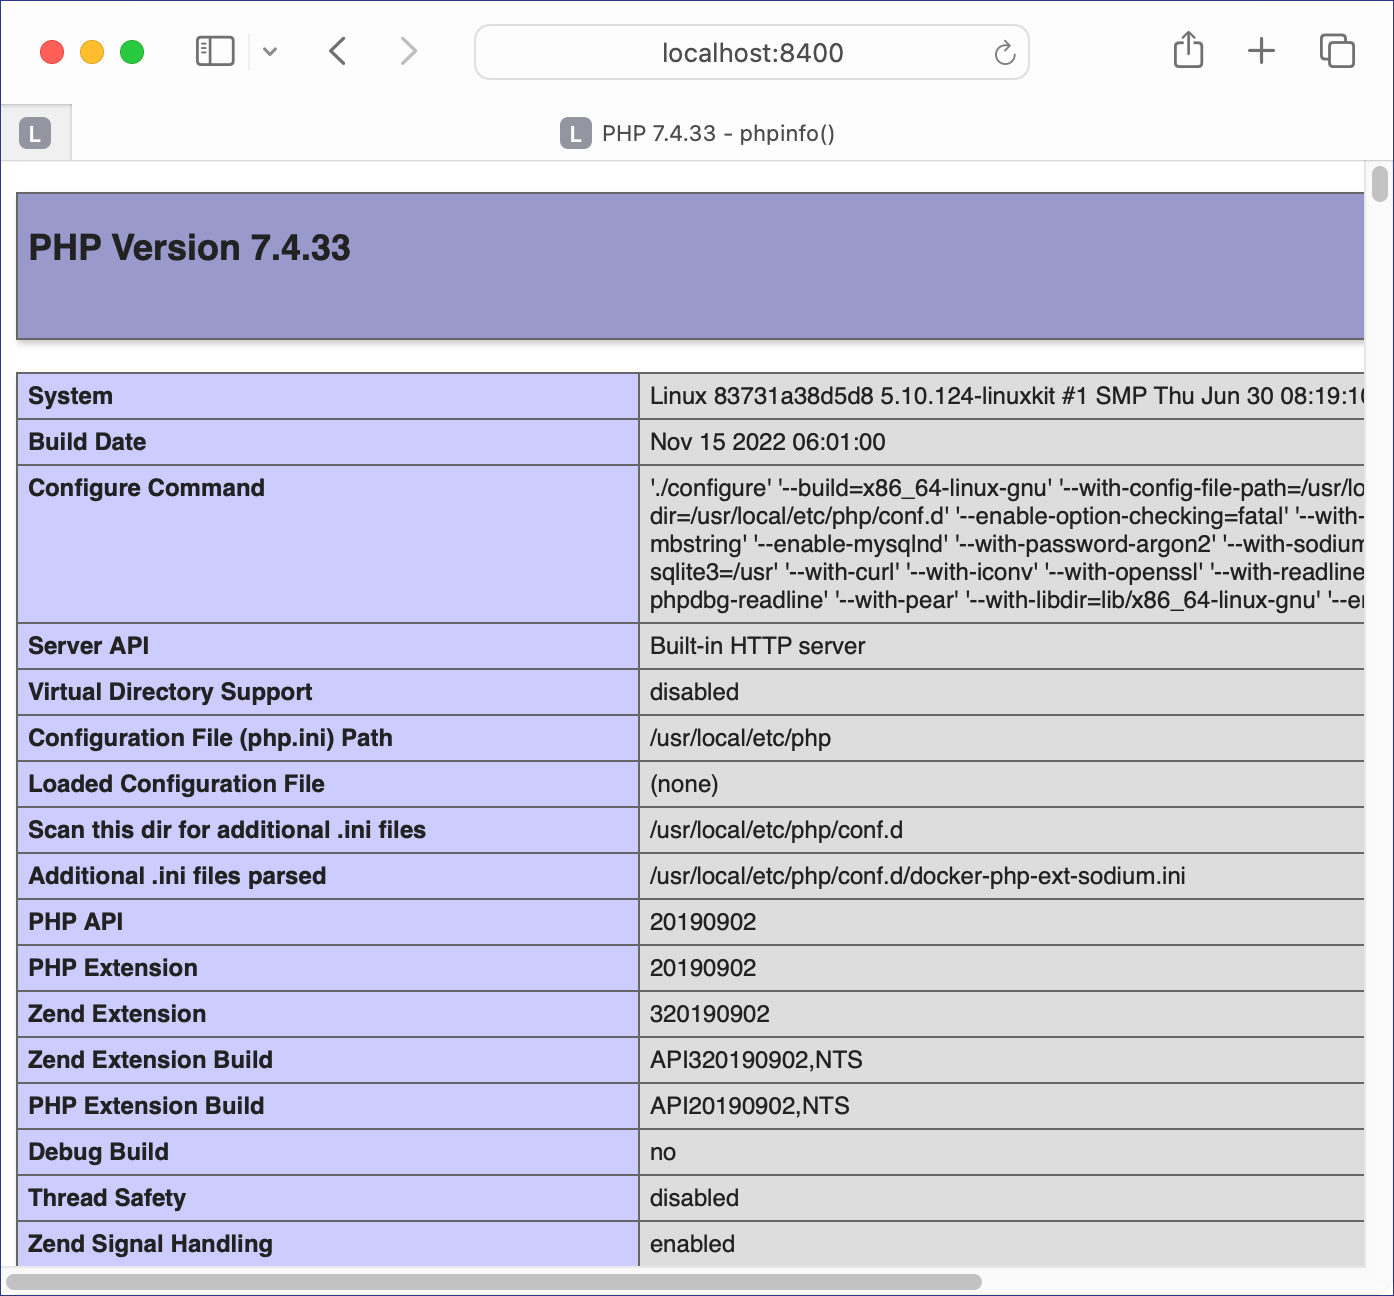Click the localhost:8400 address bar
This screenshot has width=1394, height=1296.
click(752, 53)
